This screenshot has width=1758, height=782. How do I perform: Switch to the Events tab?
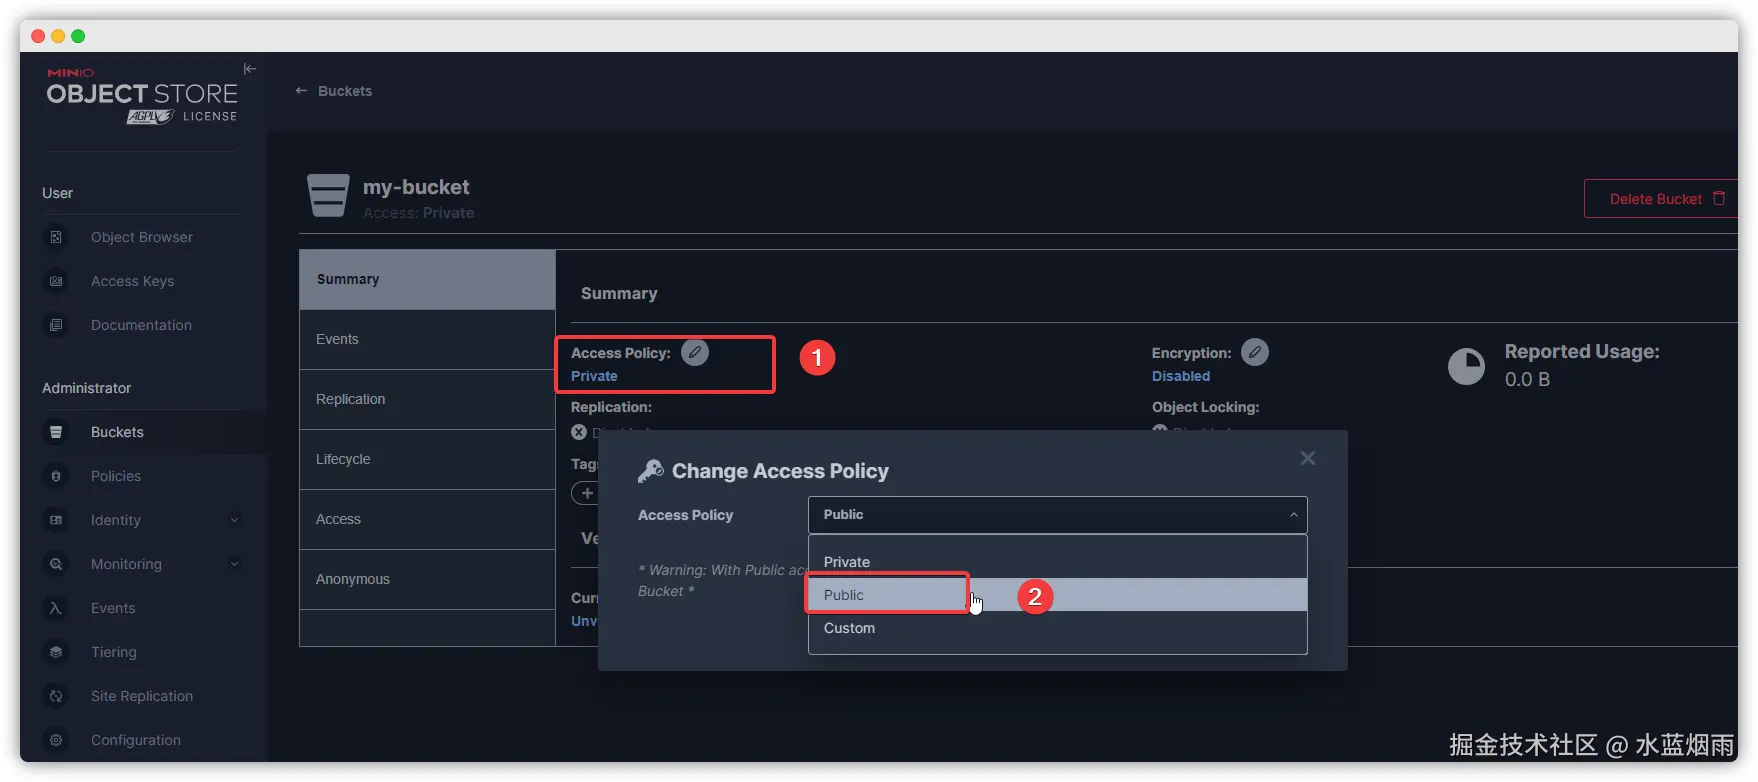(427, 339)
